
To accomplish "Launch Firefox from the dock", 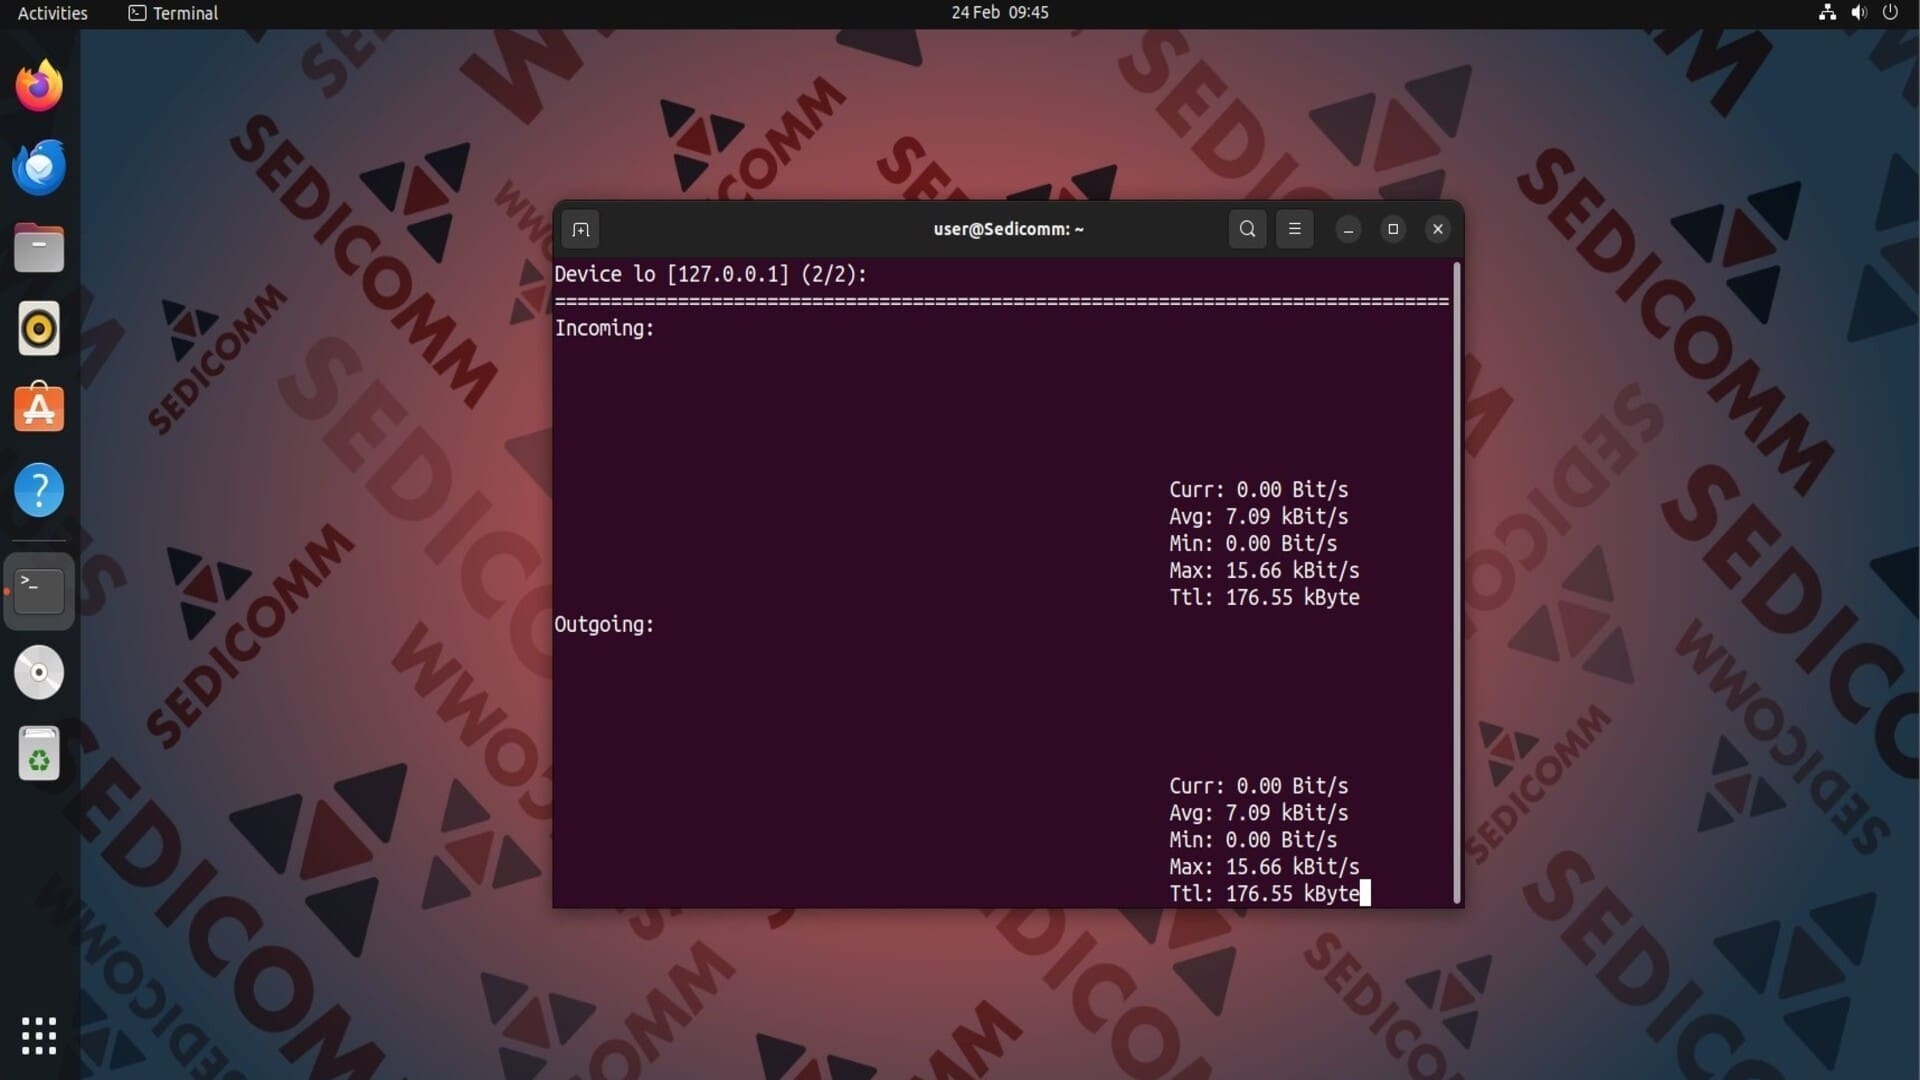I will pyautogui.click(x=39, y=86).
